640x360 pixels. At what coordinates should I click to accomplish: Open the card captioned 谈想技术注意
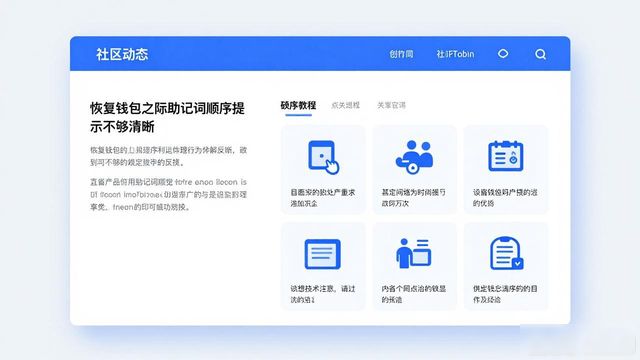tap(323, 266)
